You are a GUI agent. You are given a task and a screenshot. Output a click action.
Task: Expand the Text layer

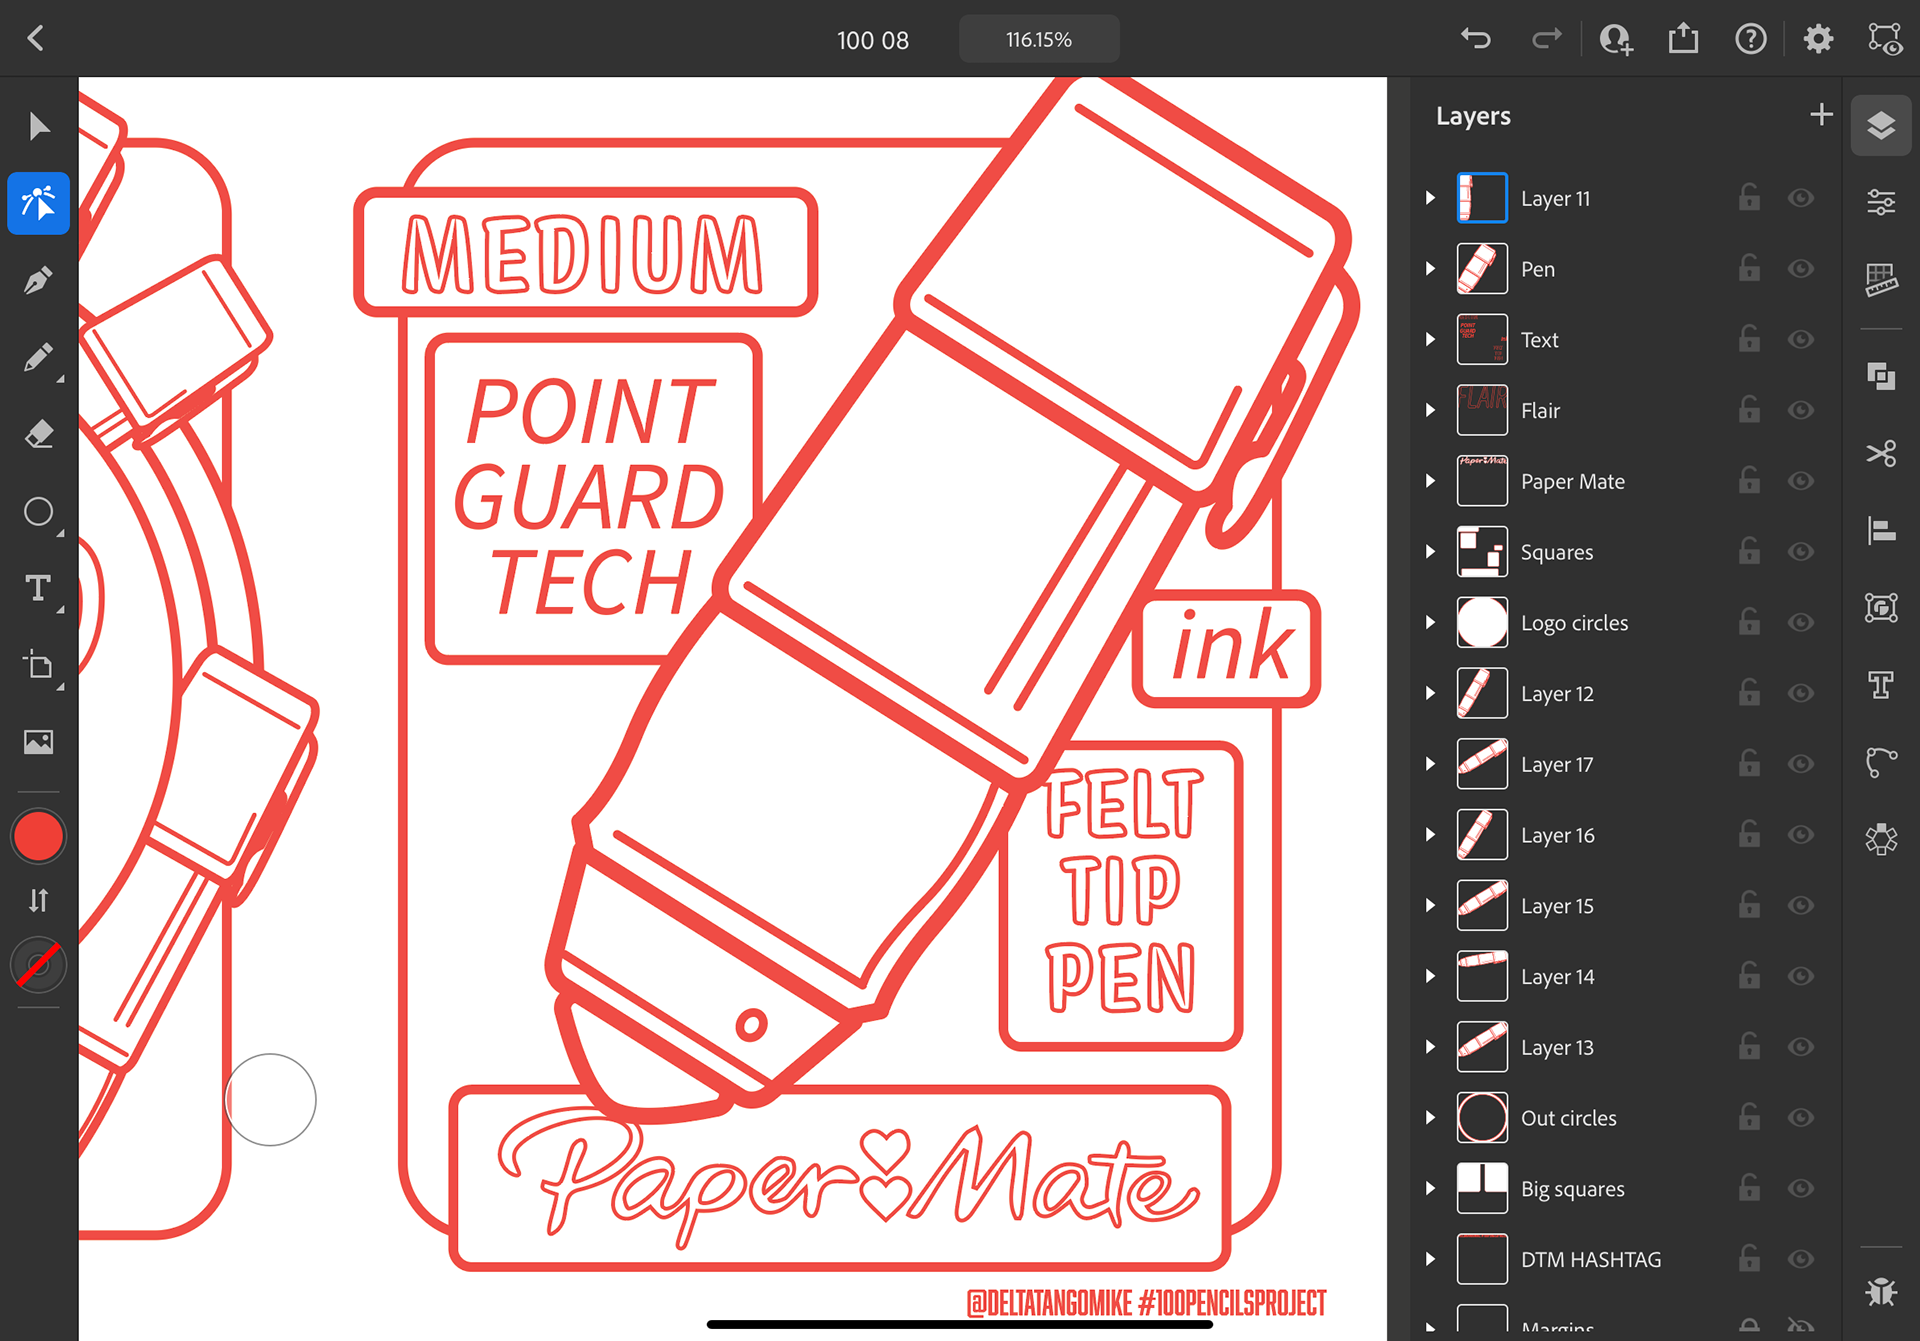1430,340
